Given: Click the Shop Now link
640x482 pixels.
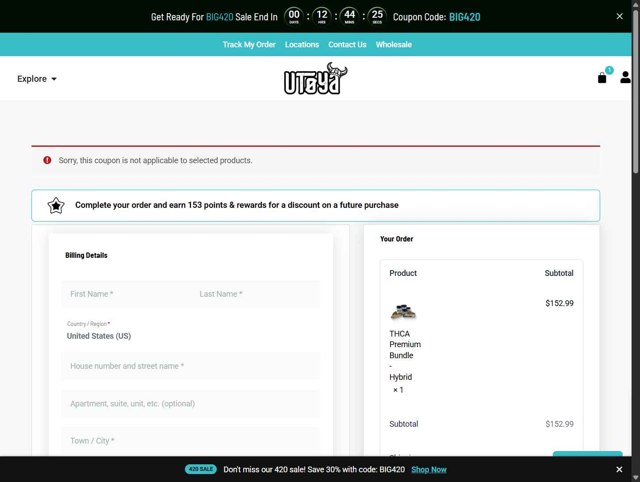Looking at the screenshot, I should pyautogui.click(x=429, y=469).
